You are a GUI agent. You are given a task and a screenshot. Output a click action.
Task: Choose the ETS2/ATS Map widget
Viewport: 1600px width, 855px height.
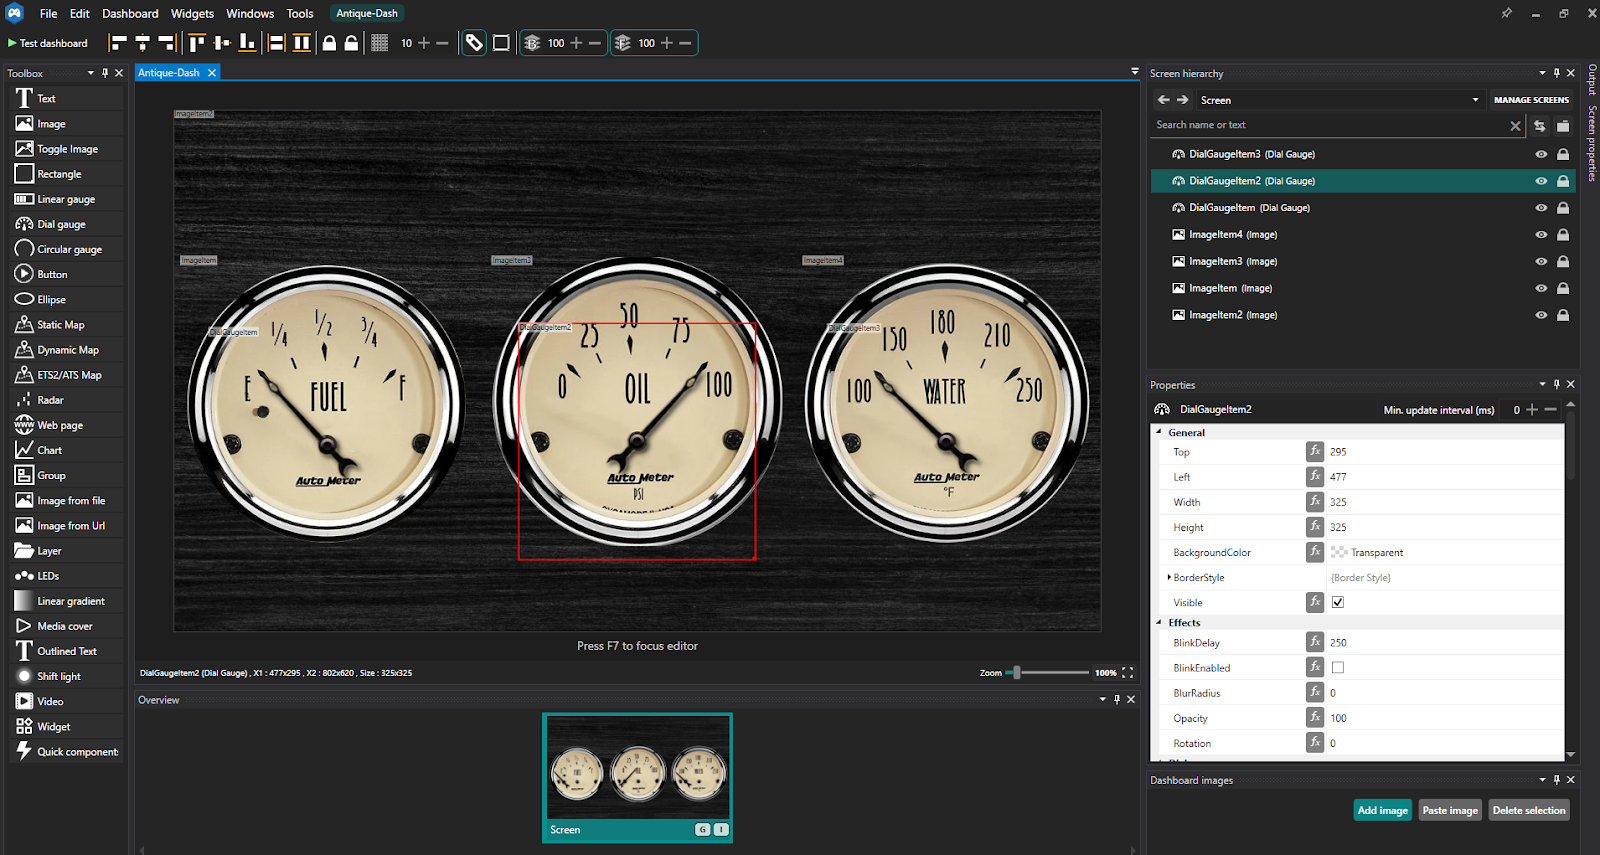[x=67, y=375]
